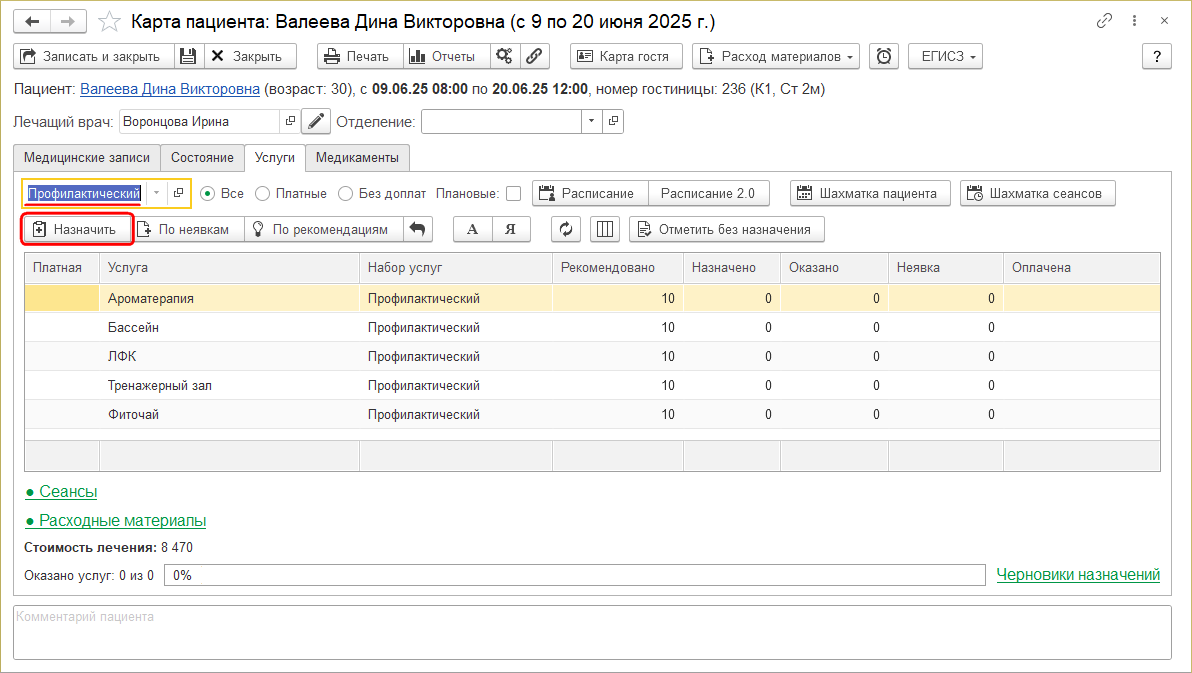
Task: Click the alarm clock icon button
Action: pos(884,57)
